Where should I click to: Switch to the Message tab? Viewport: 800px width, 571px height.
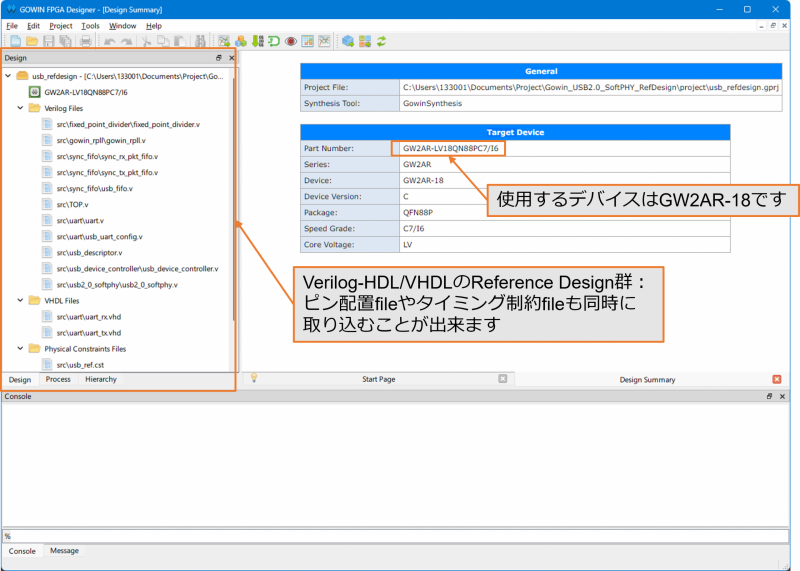pos(64,551)
